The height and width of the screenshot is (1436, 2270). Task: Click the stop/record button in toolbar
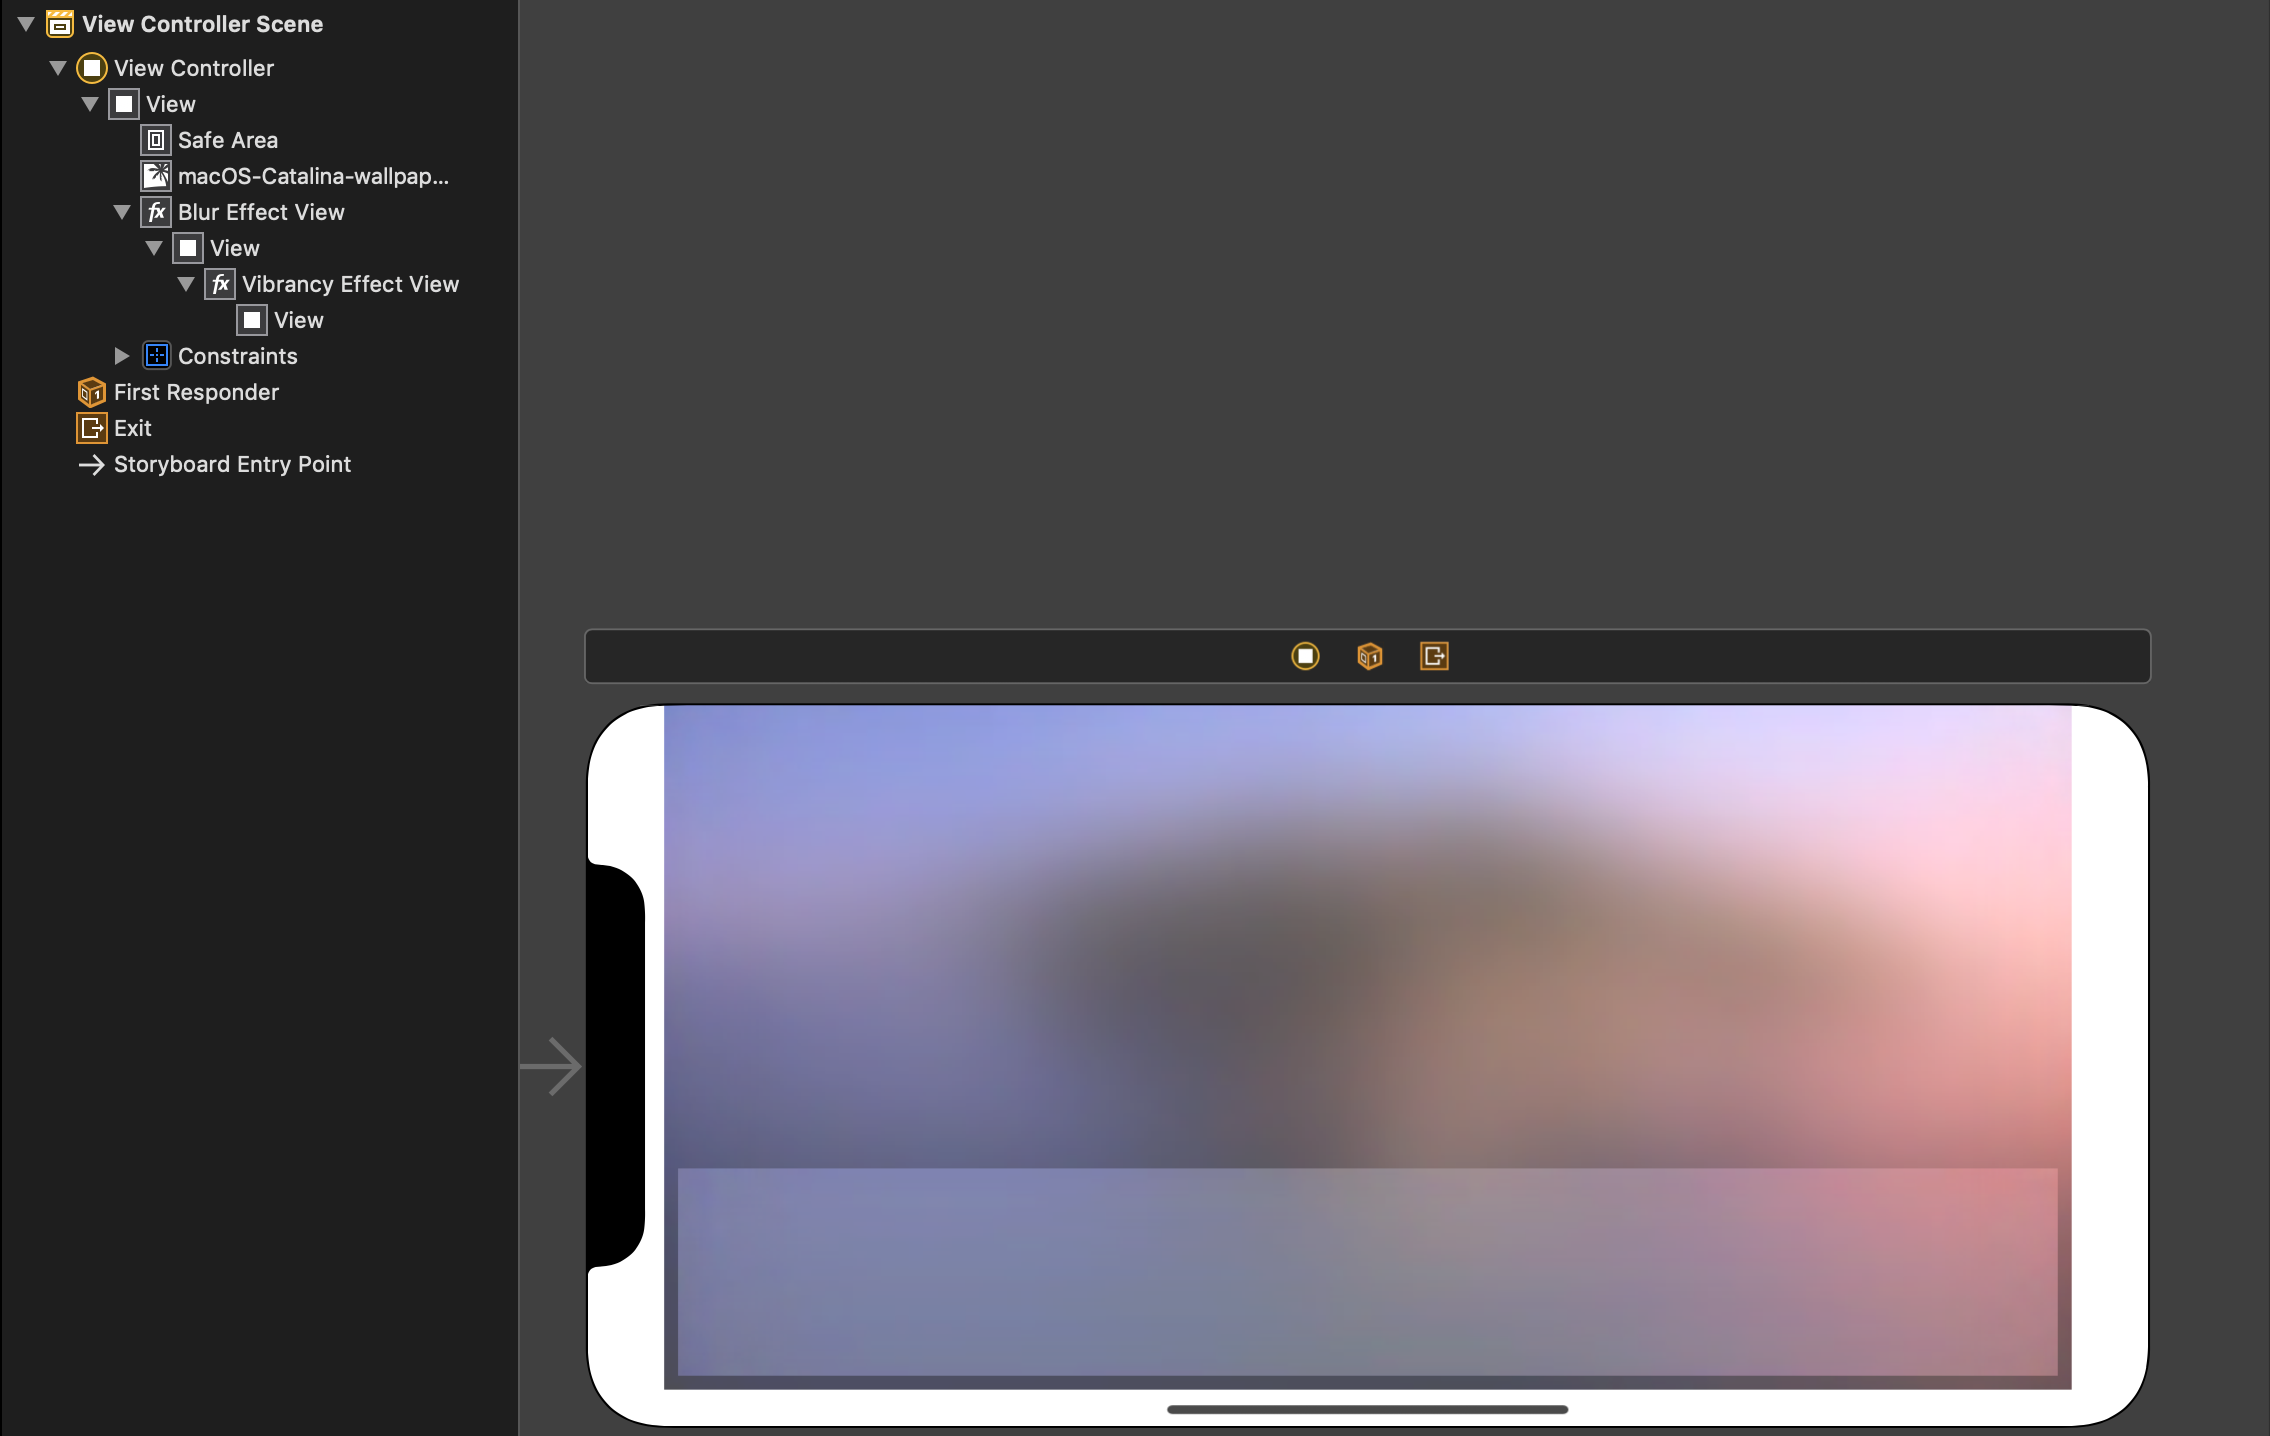[1305, 655]
